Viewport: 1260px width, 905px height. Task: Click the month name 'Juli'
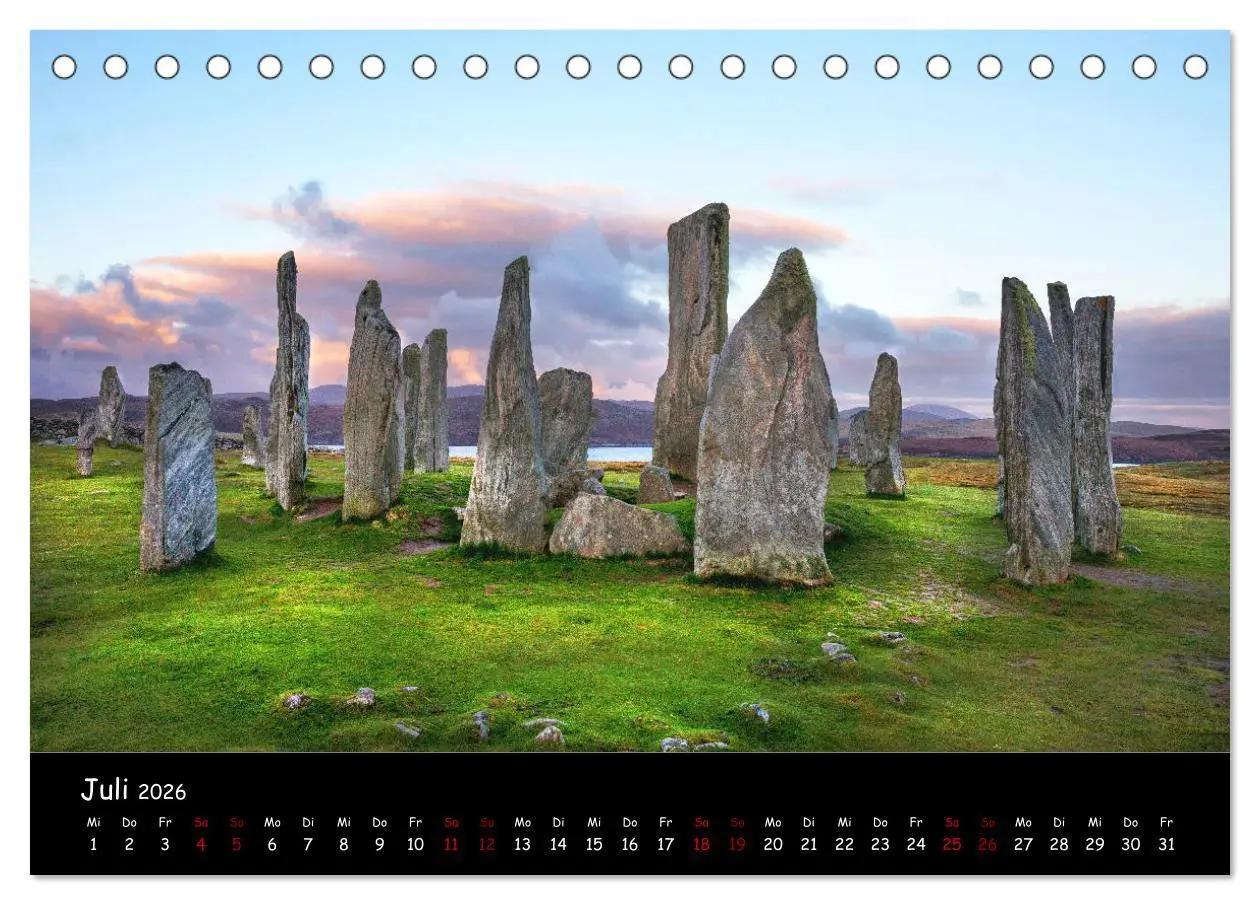coord(105,790)
